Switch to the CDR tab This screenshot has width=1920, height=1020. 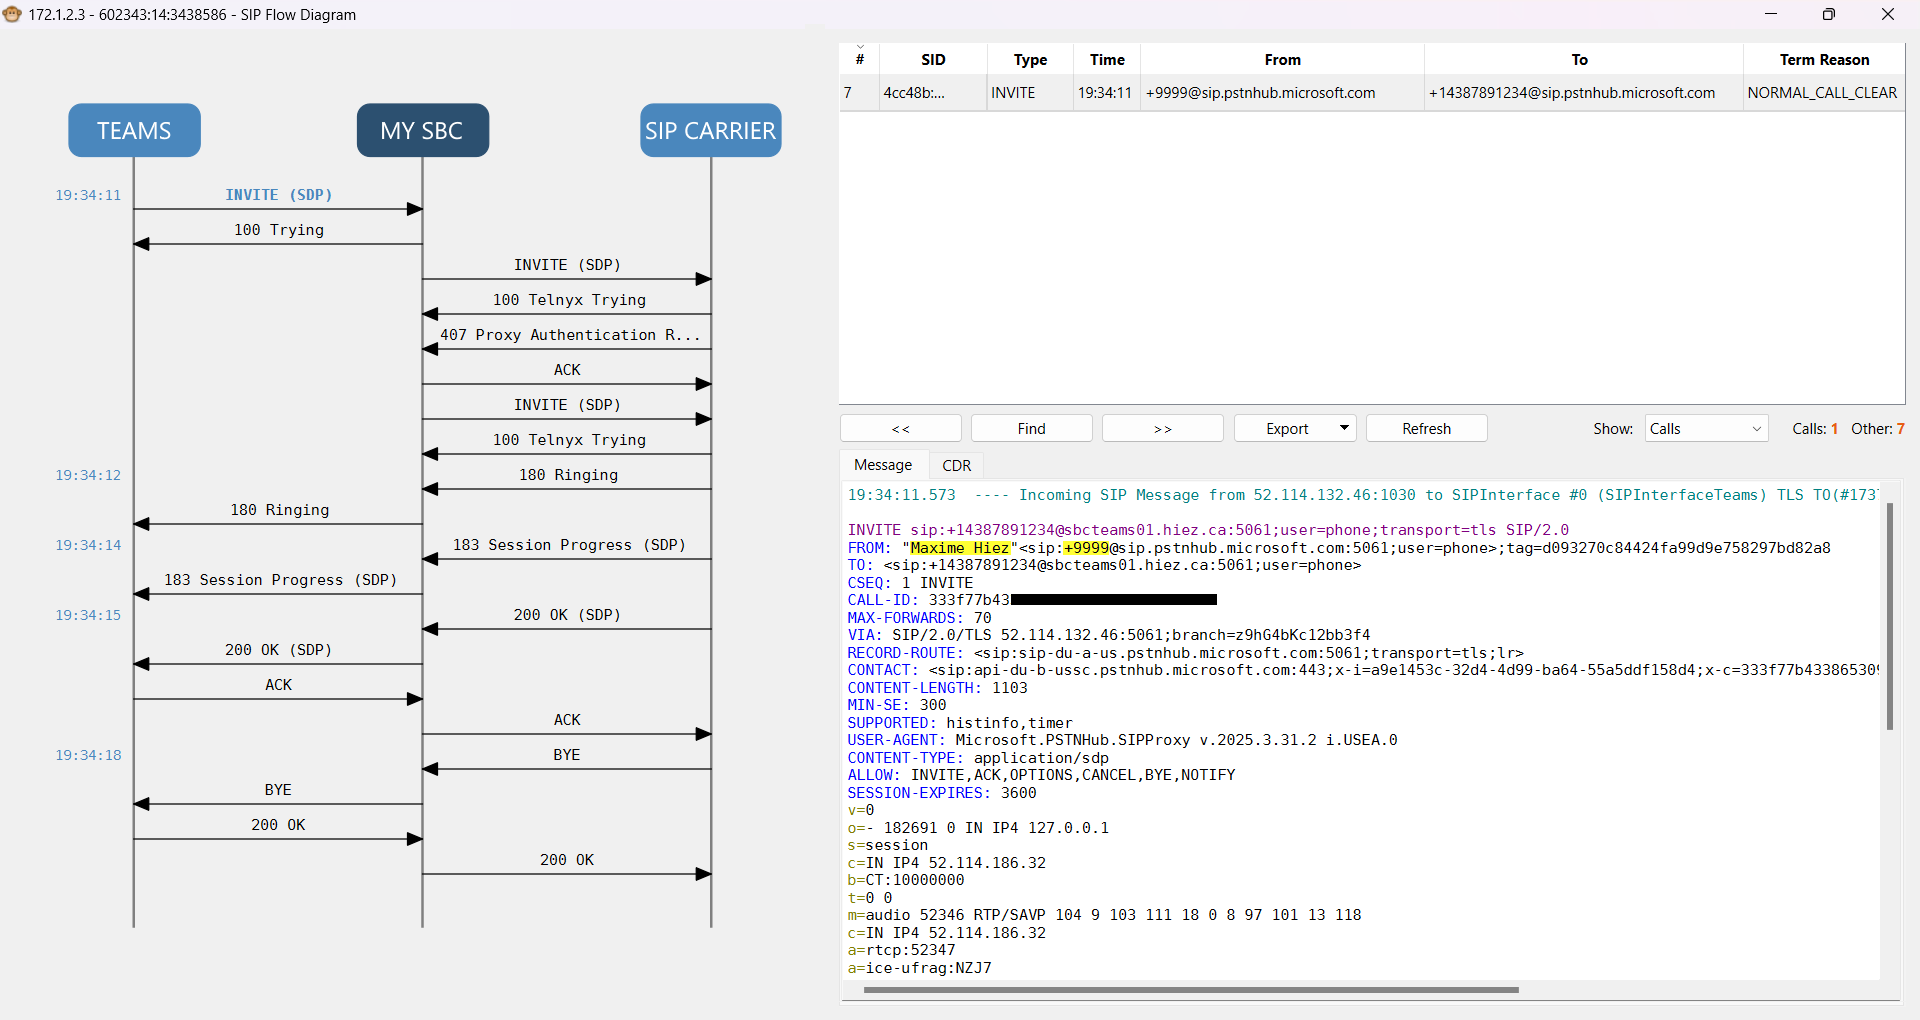click(956, 465)
